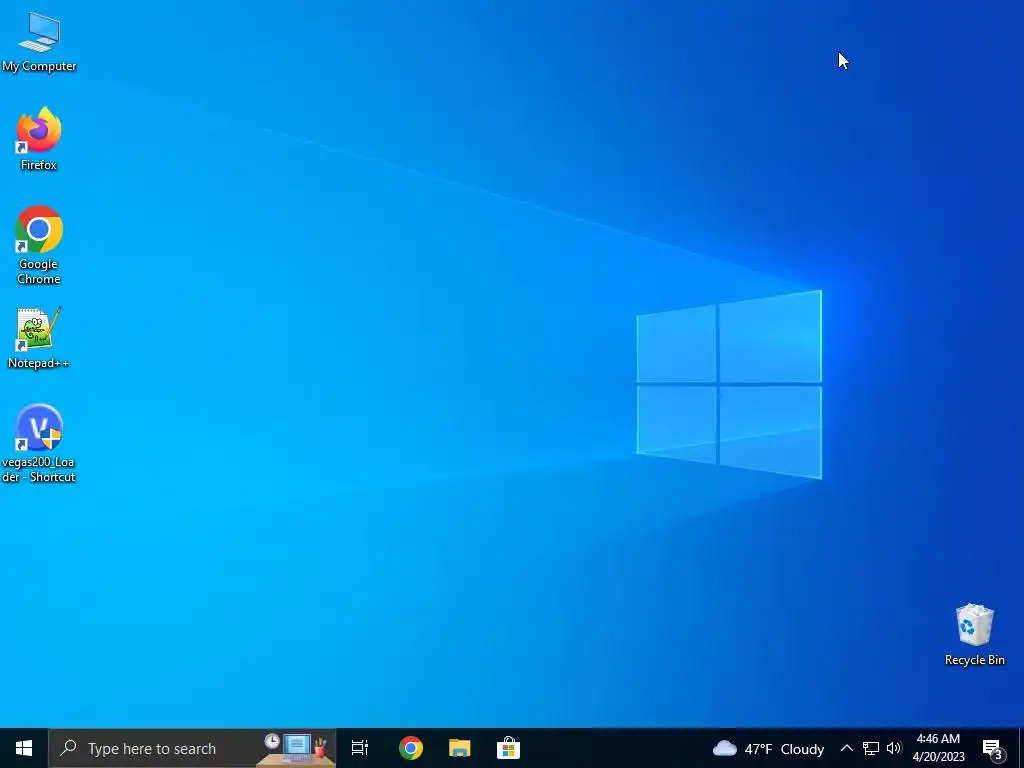Open the Action Center notifications icon
Image resolution: width=1024 pixels, height=768 pixels.
(993, 748)
